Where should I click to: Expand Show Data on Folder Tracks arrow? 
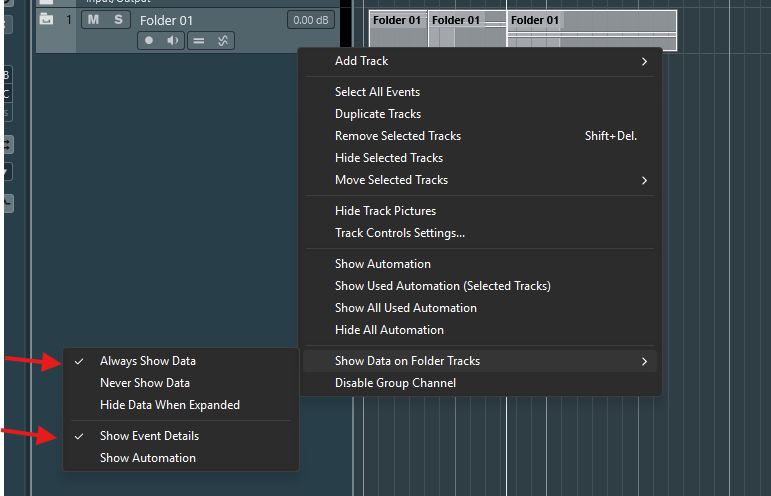[644, 361]
